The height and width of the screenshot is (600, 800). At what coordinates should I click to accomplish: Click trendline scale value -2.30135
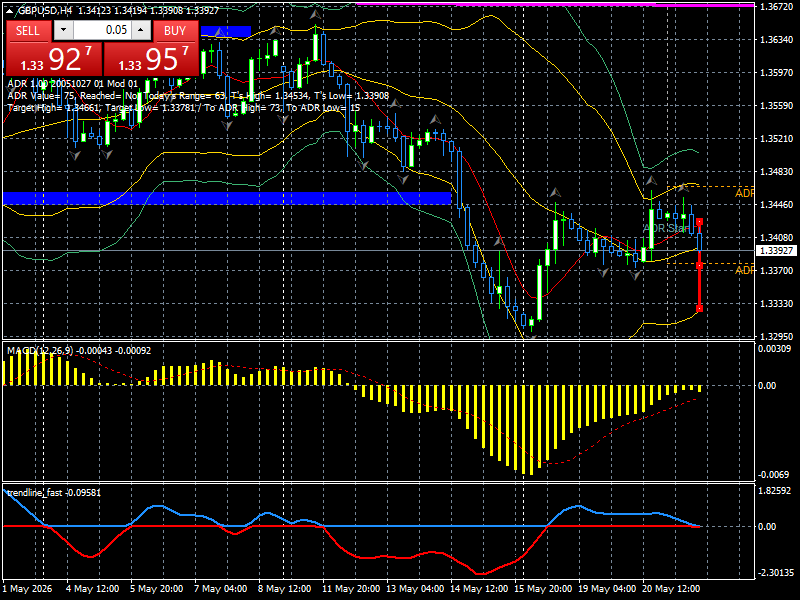click(x=776, y=572)
